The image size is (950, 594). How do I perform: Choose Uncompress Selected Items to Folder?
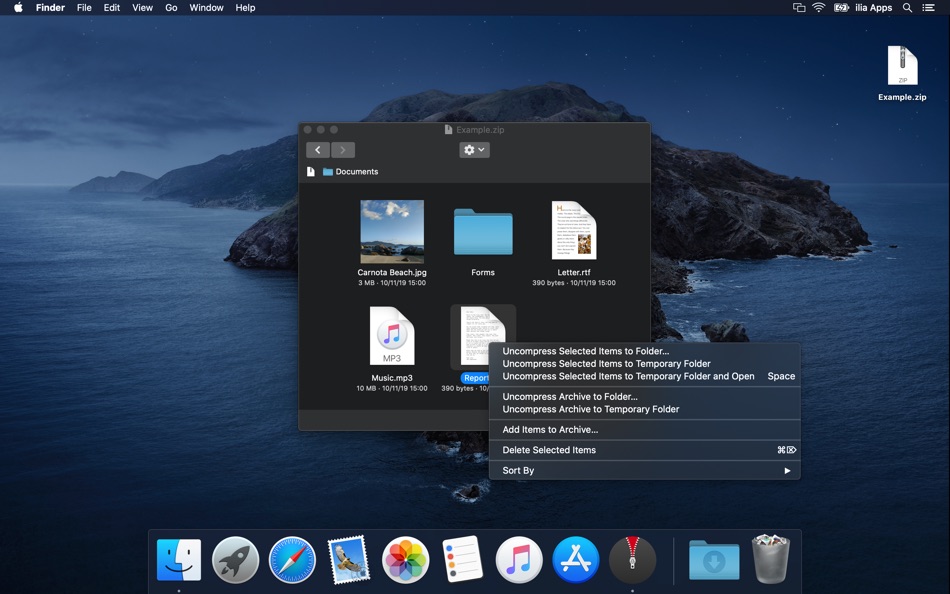(586, 352)
